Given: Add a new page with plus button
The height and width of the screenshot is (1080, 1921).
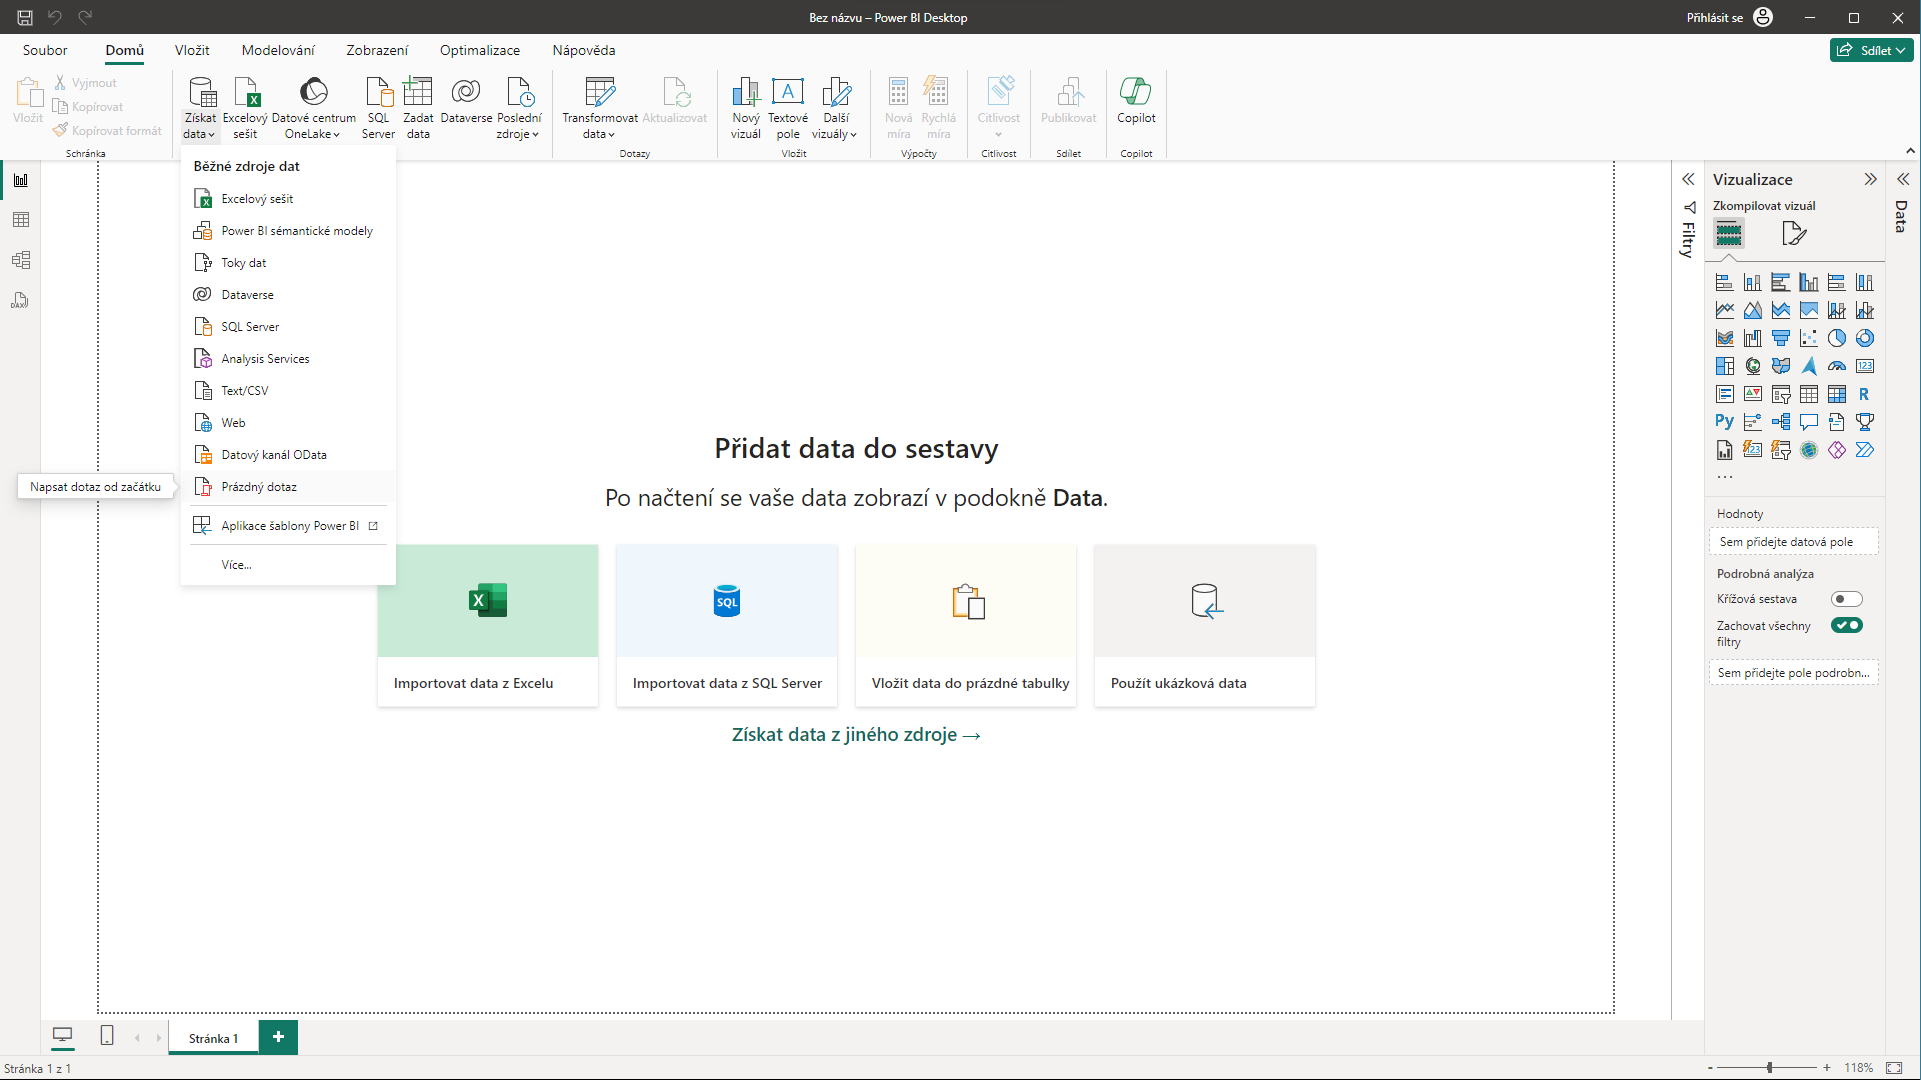Looking at the screenshot, I should [278, 1037].
